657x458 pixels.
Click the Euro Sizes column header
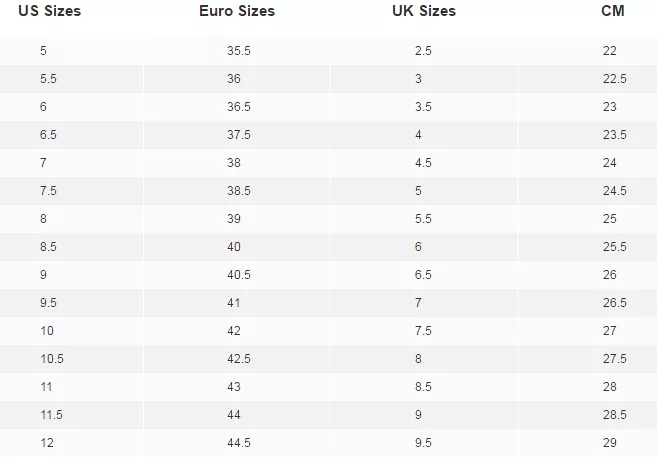point(237,11)
